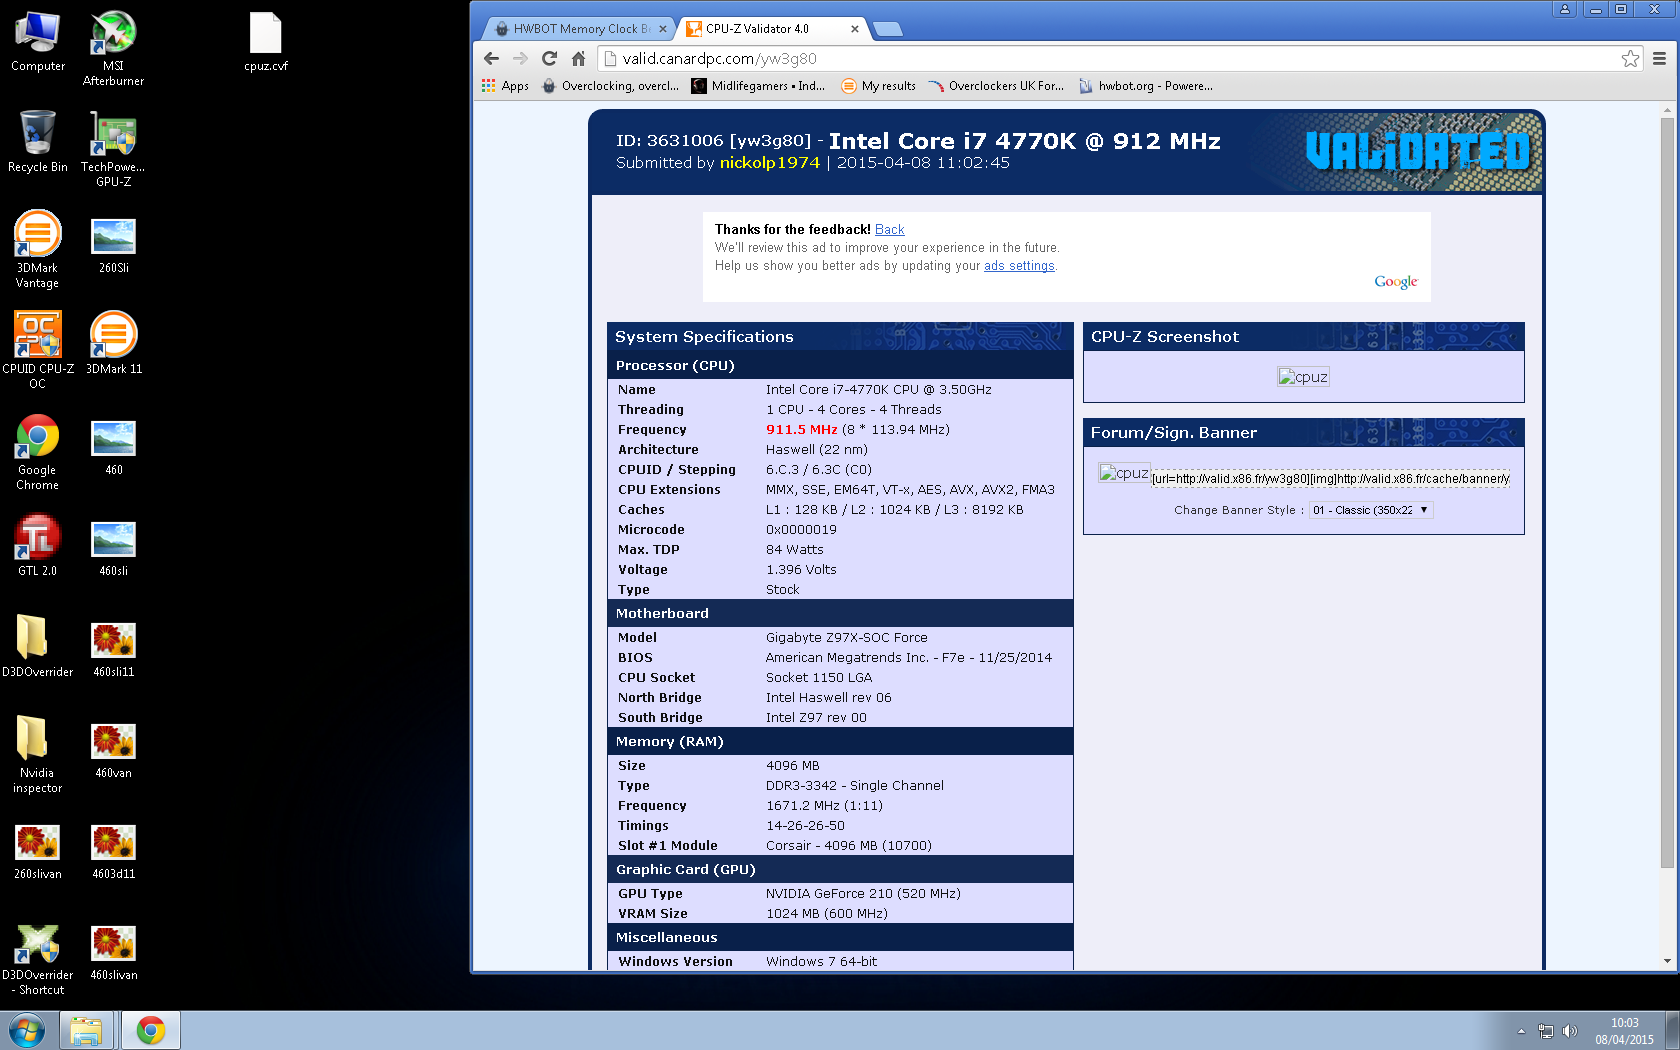The width and height of the screenshot is (1680, 1050).
Task: Open the Recycle Bin
Action: tap(38, 142)
